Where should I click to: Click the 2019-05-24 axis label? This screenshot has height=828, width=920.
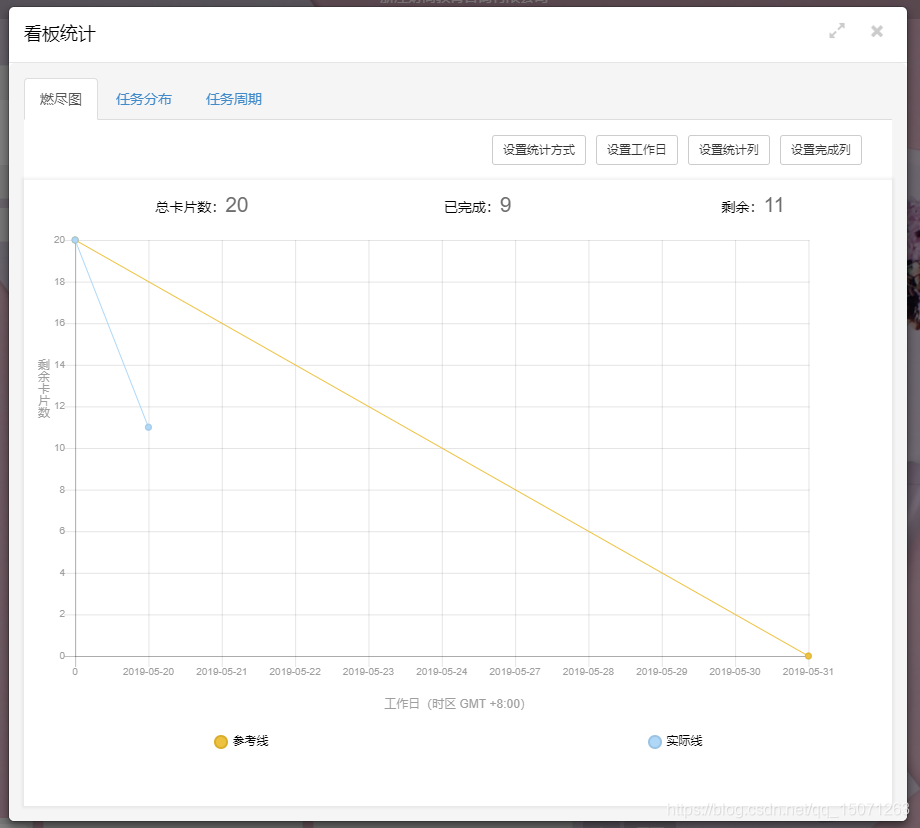[x=442, y=672]
